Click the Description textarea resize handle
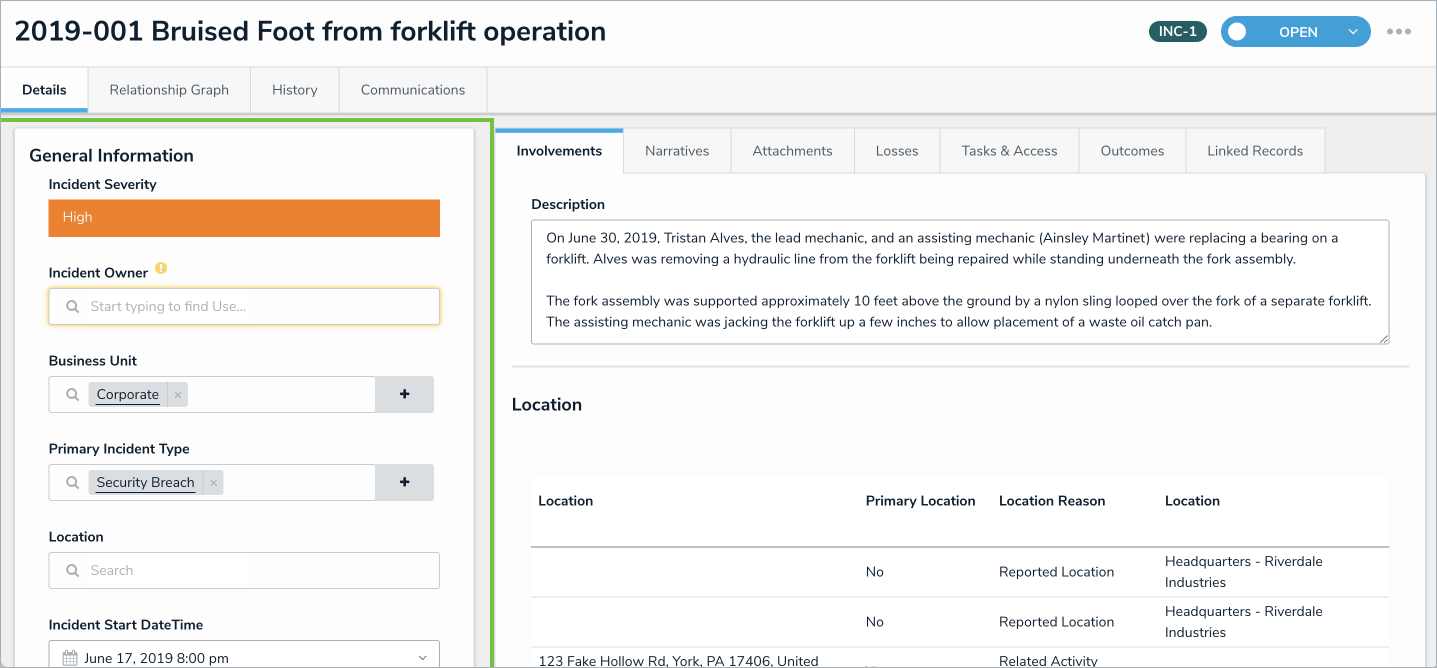This screenshot has height=668, width=1437. point(1384,339)
